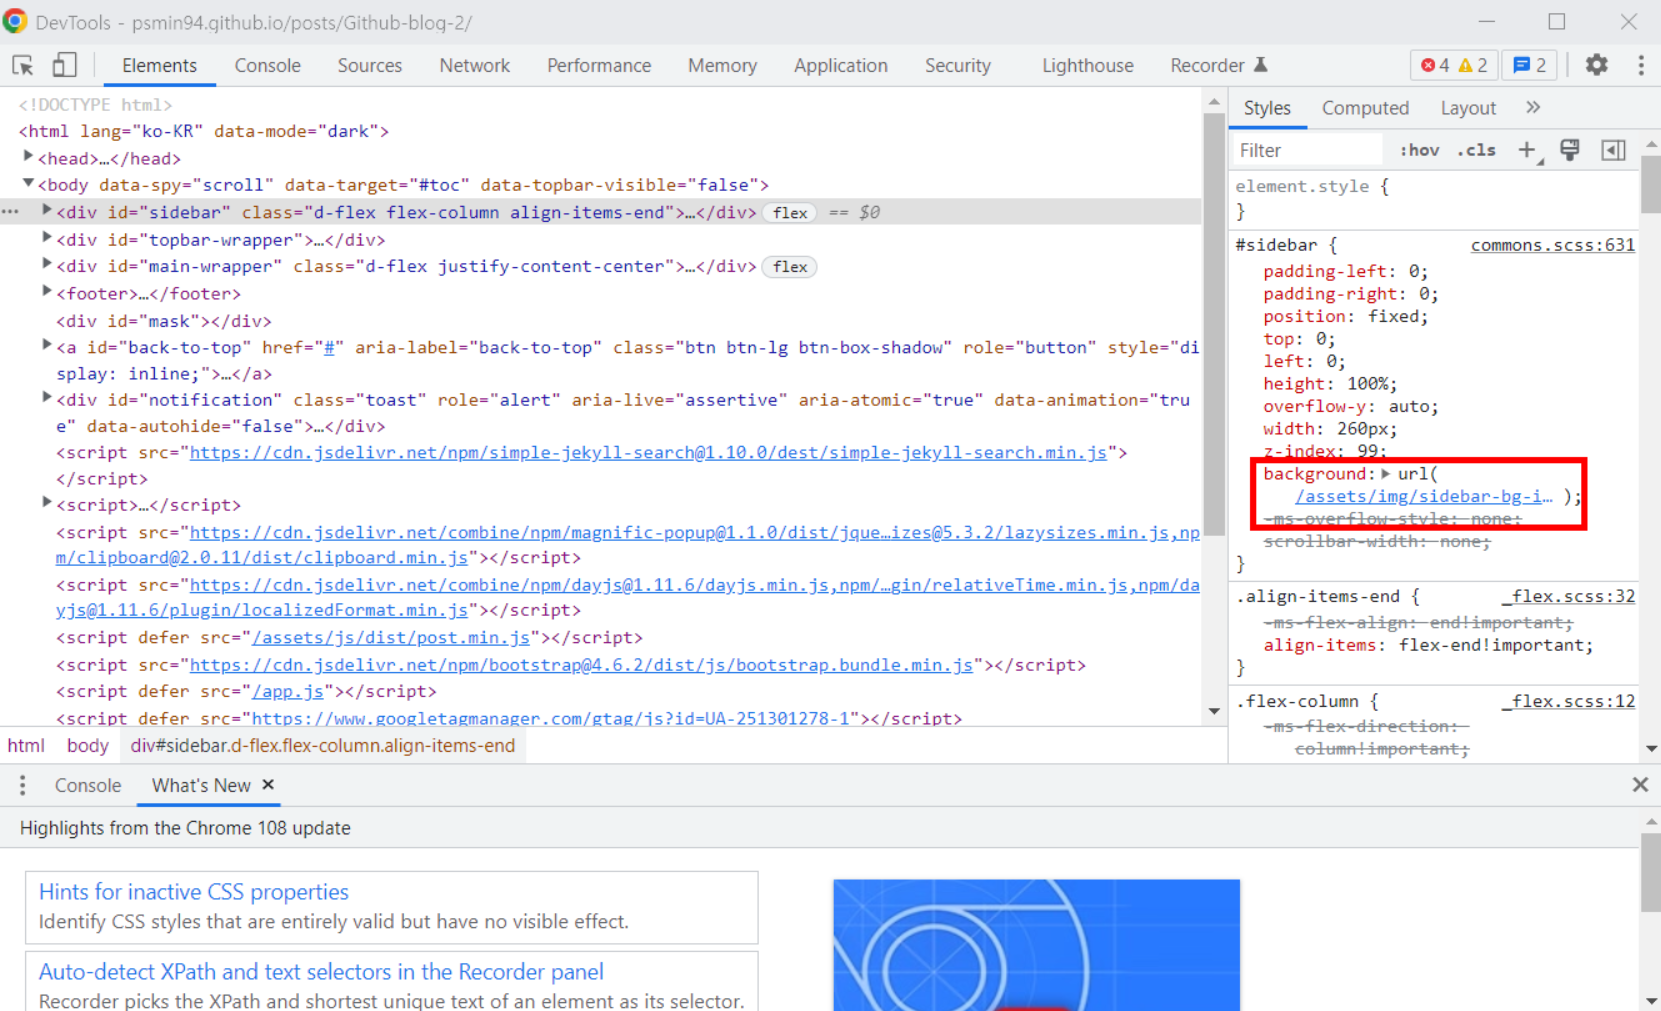Screen dimensions: 1661x1011
Task: Switch to the Computed styles tab
Action: click(1365, 108)
